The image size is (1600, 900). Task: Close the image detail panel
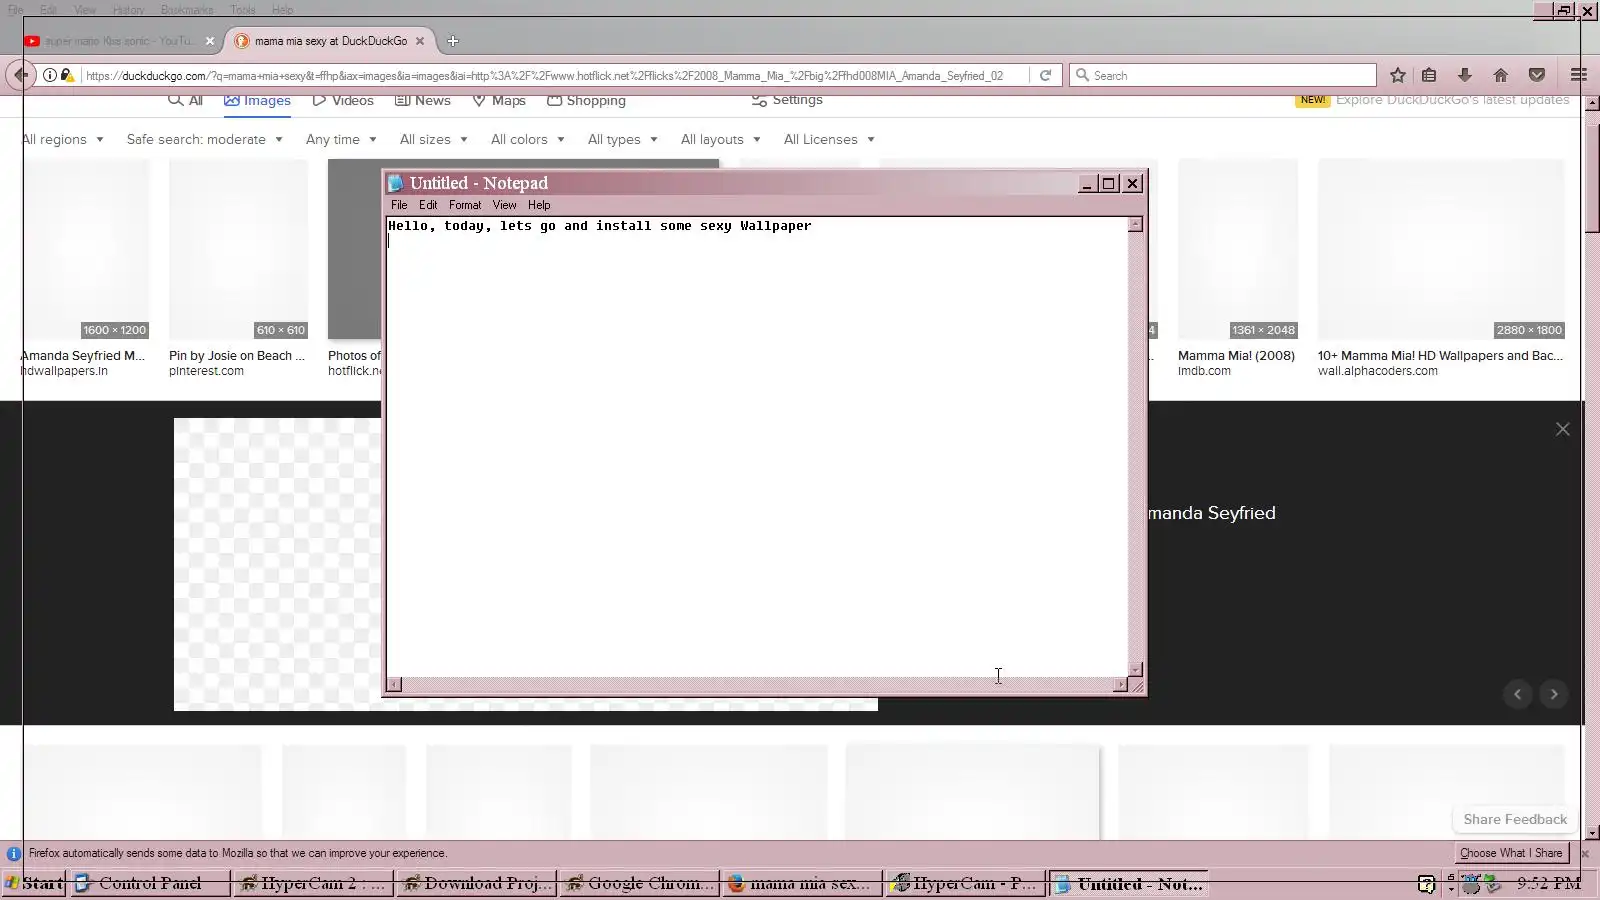pos(1563,429)
